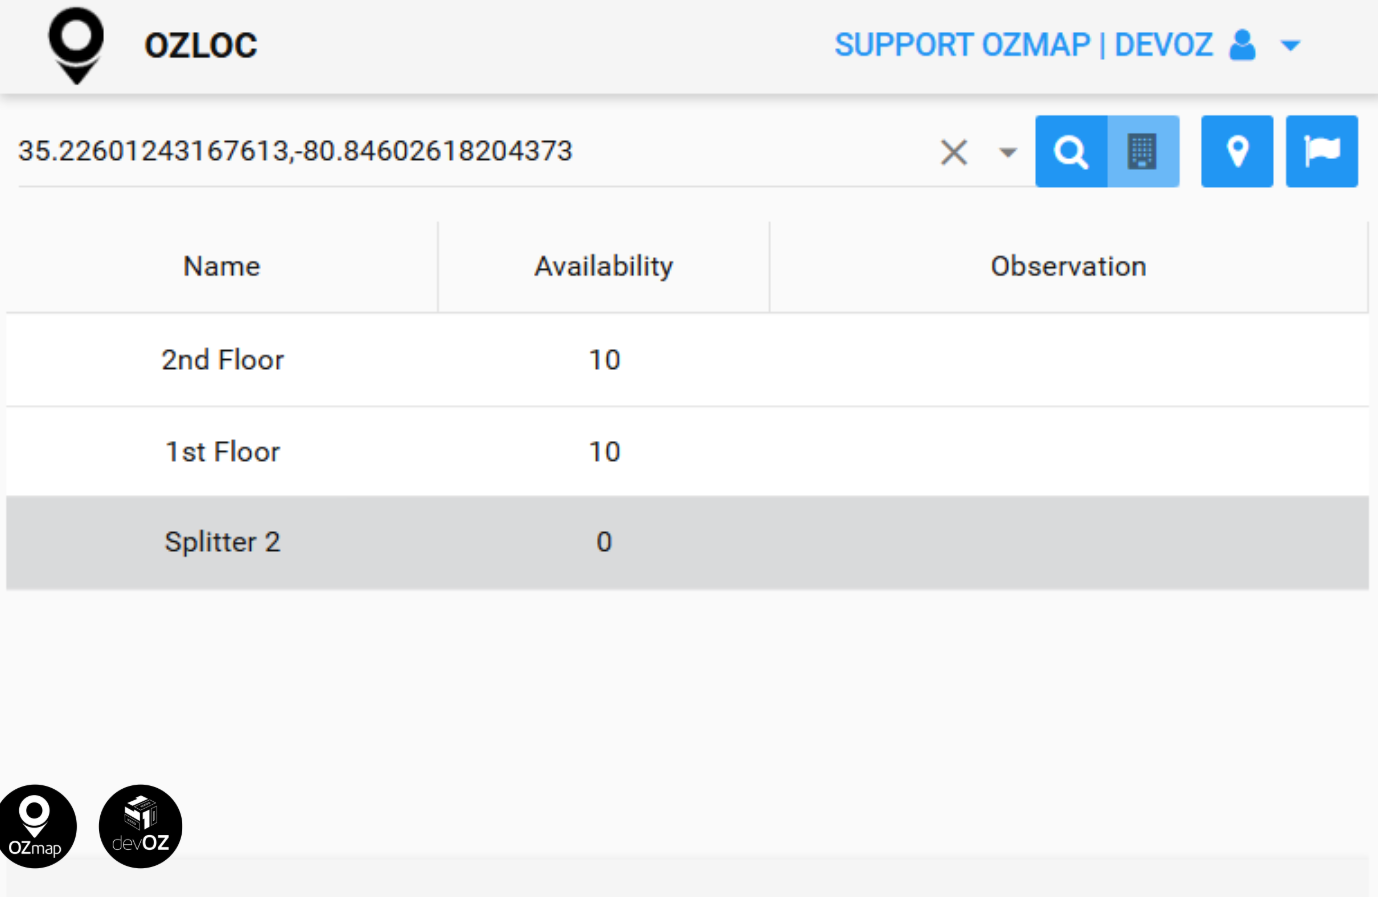Click the user profile icon
The image size is (1378, 897).
point(1242,45)
